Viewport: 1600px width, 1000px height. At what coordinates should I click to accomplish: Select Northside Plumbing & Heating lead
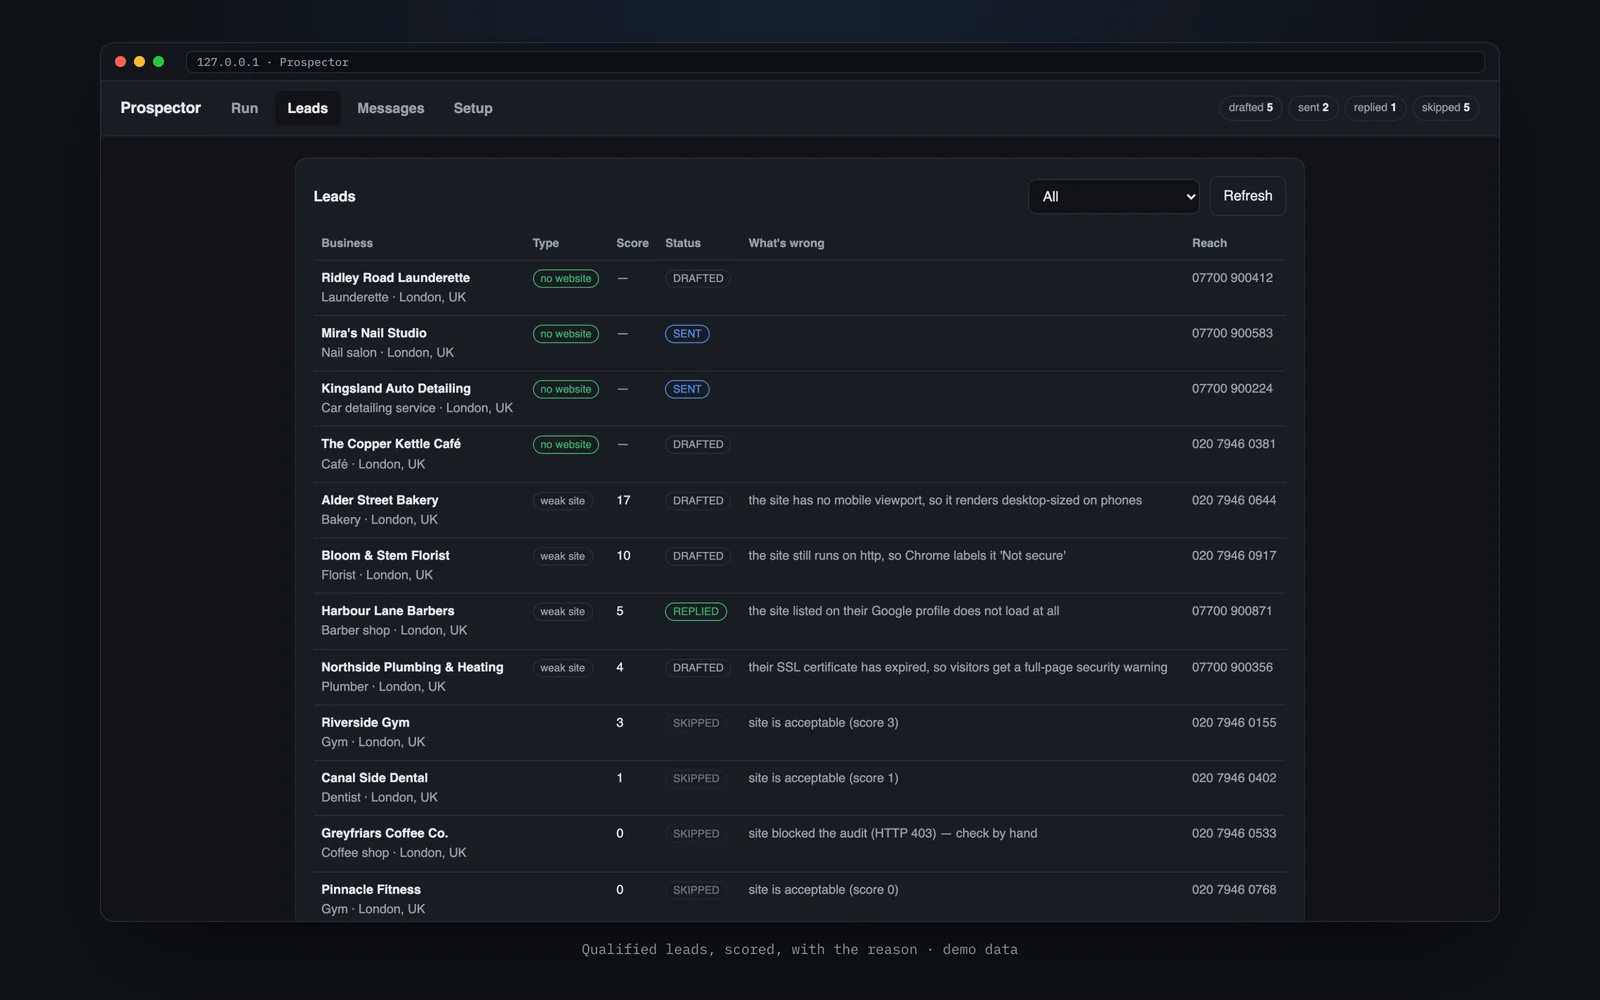799,677
